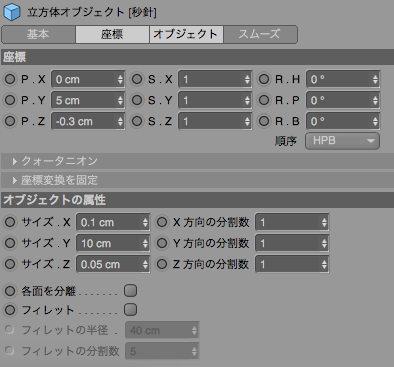The height and width of the screenshot is (367, 394).
Task: Click the P.Y field stepper arrows
Action: [x=120, y=100]
